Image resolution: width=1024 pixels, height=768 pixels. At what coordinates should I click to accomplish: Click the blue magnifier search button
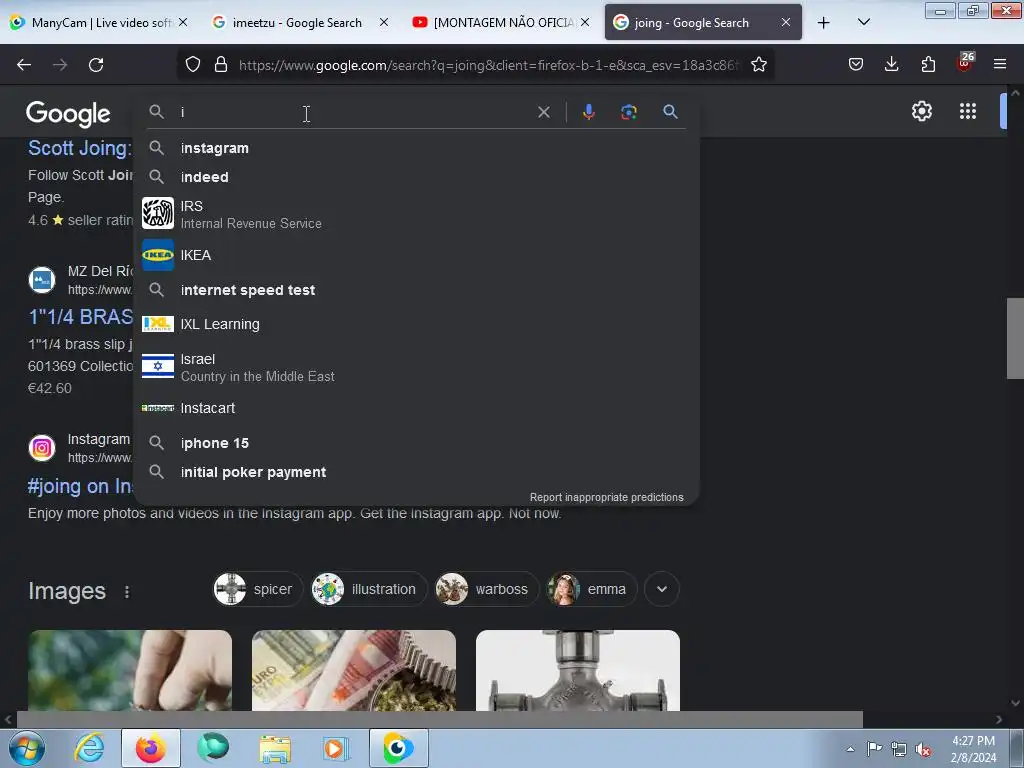pos(670,112)
